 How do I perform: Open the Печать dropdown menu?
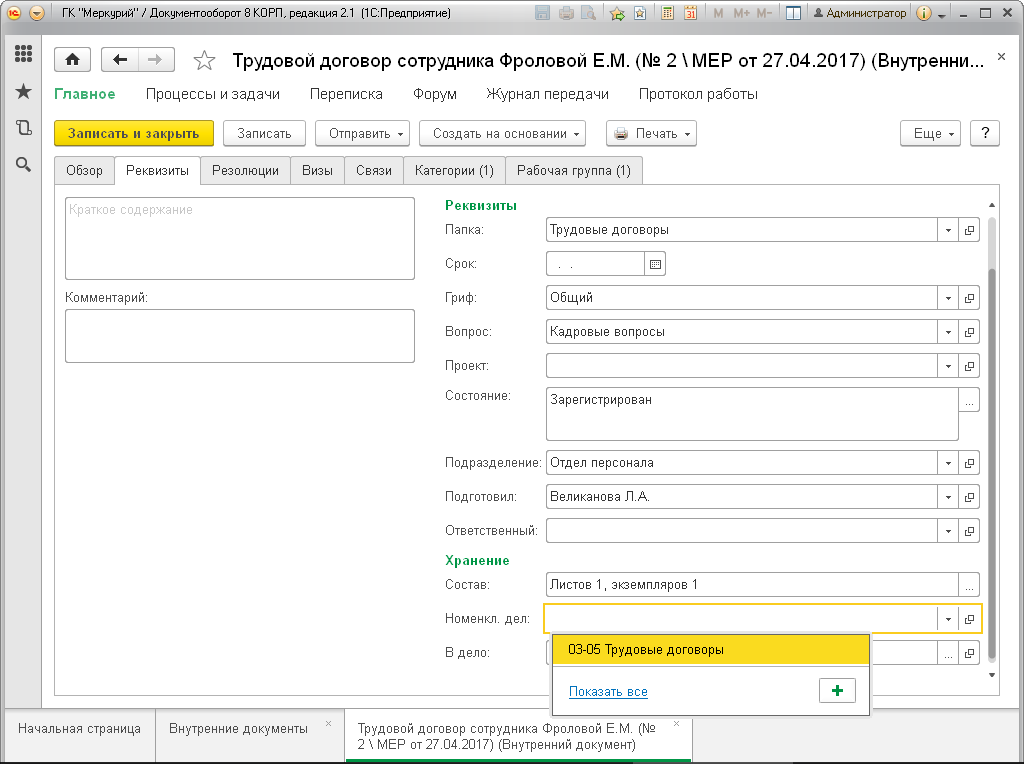[652, 133]
